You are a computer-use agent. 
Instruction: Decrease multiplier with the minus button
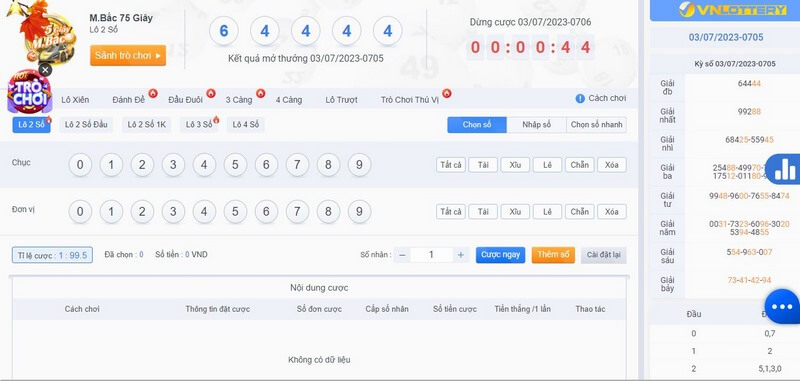point(402,255)
